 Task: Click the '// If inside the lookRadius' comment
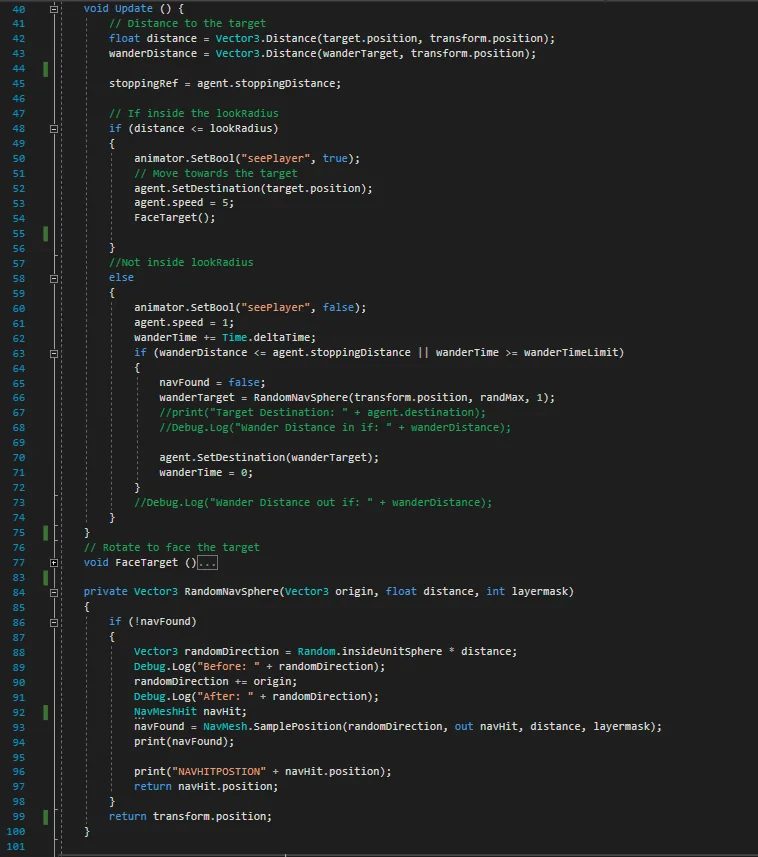click(x=193, y=113)
